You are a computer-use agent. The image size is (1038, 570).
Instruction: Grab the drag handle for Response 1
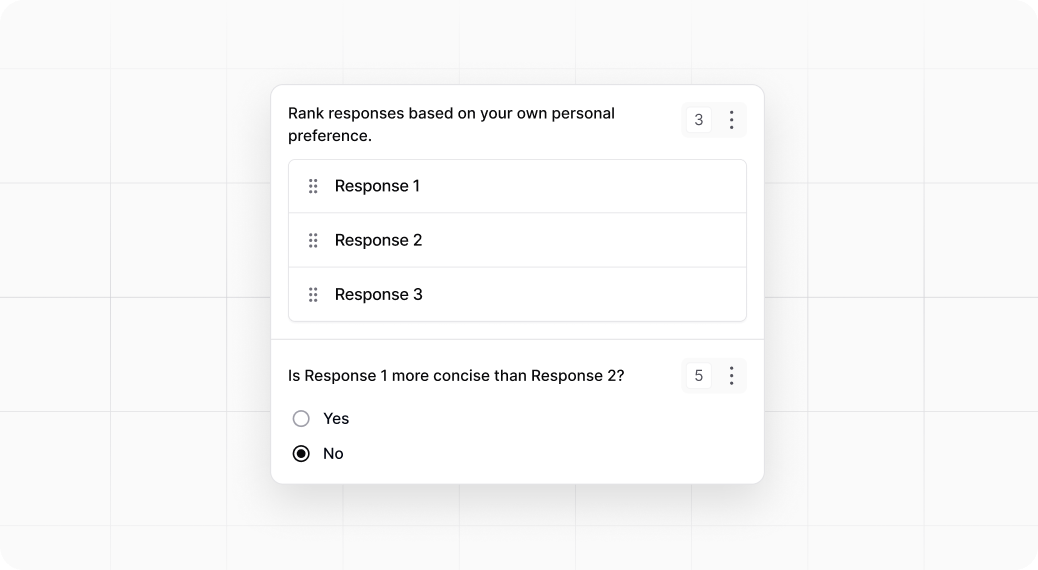(313, 186)
